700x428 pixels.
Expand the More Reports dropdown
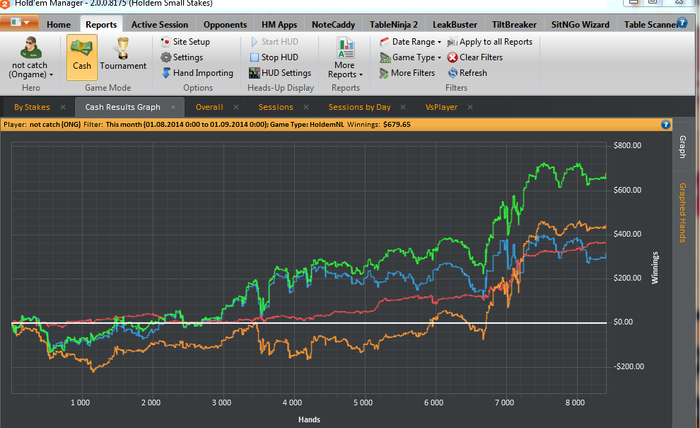pos(345,58)
